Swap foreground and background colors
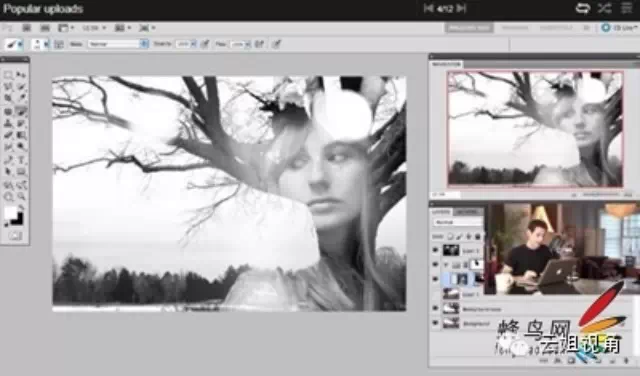Screen dimensions: 640x376 [21, 207]
